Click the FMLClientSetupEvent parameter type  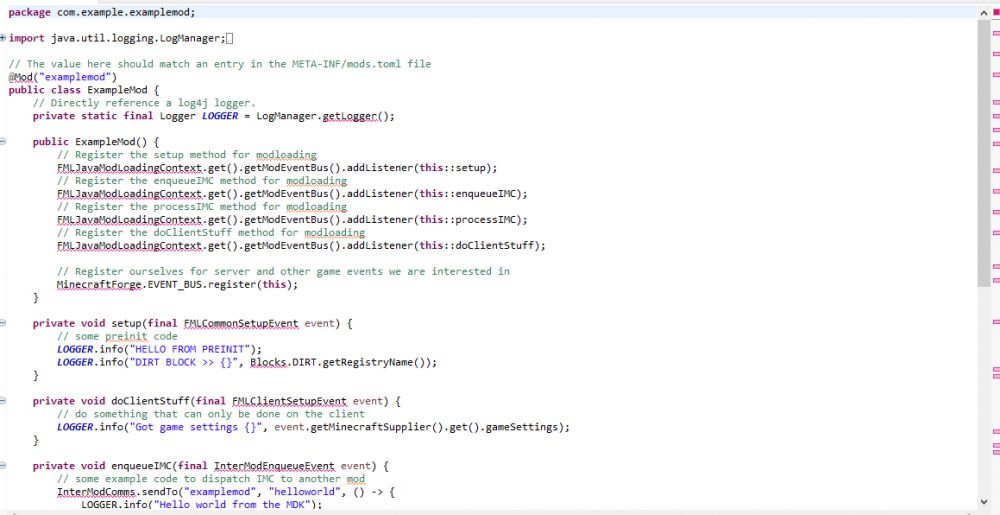click(290, 401)
